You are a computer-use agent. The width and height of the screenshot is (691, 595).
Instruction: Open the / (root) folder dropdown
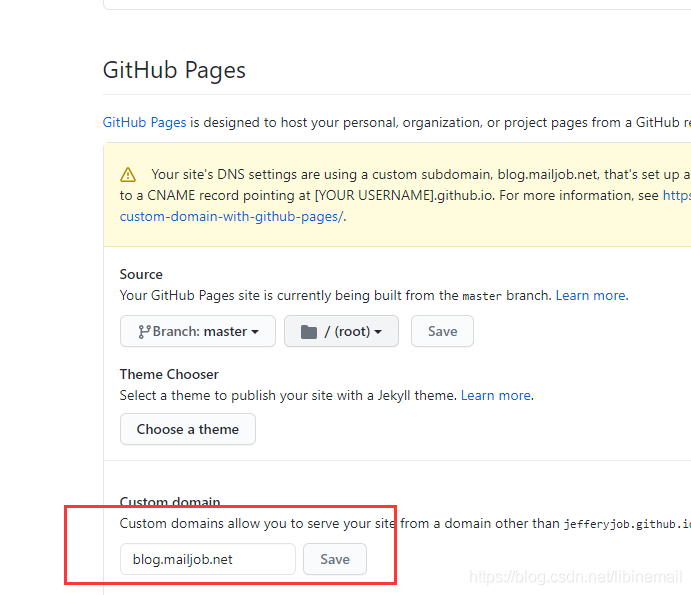[x=341, y=331]
